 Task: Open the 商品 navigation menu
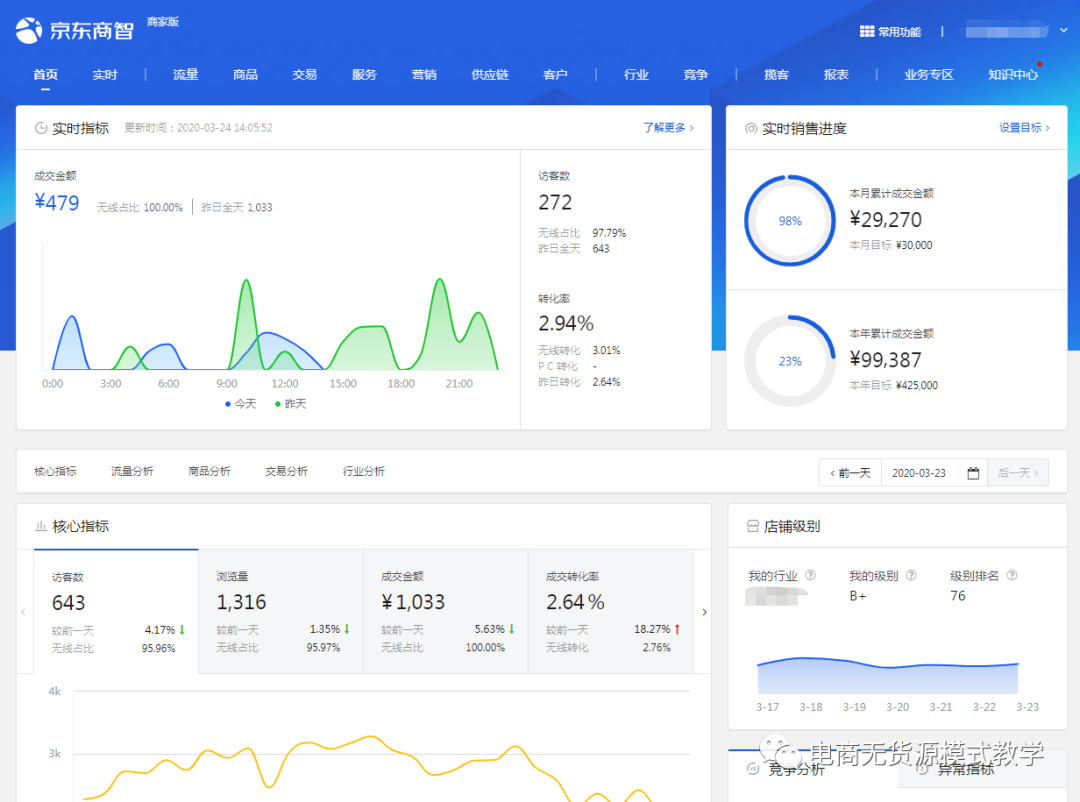pos(245,74)
